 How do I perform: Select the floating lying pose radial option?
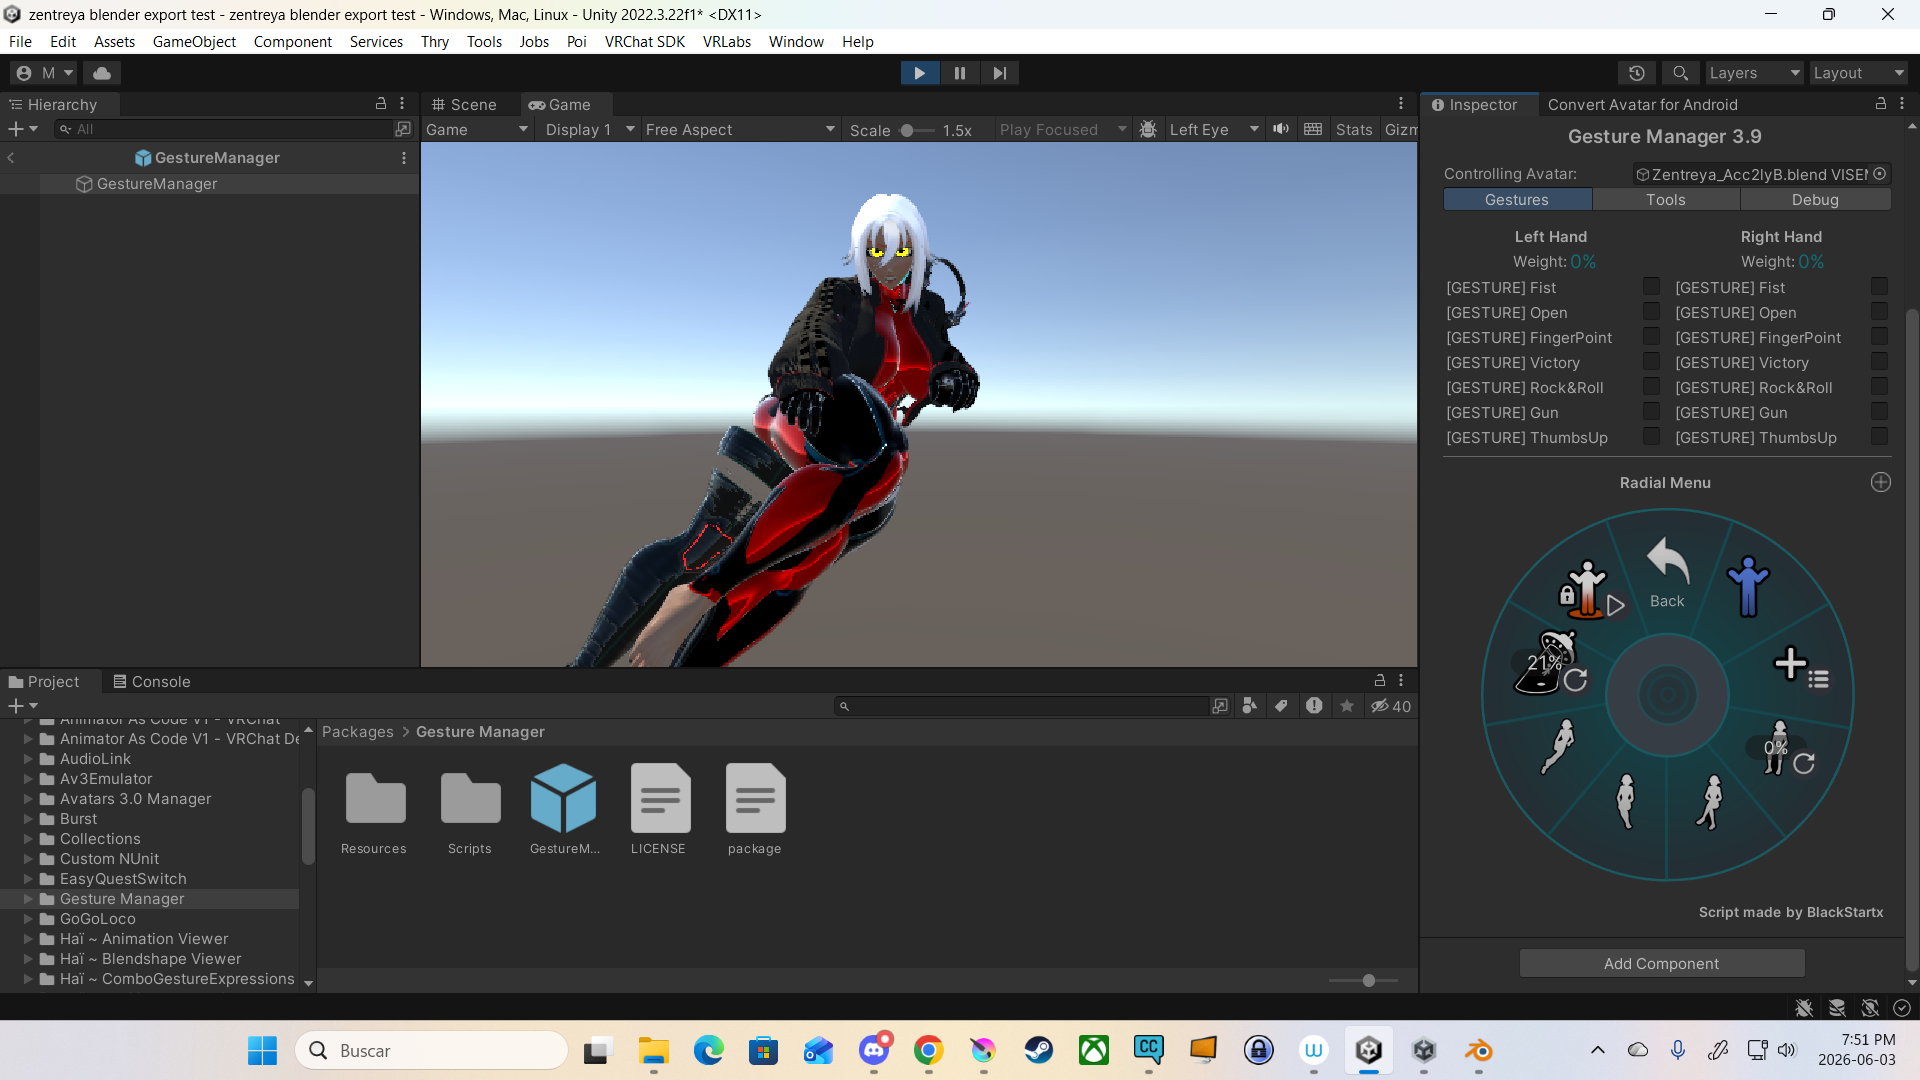(1558, 746)
